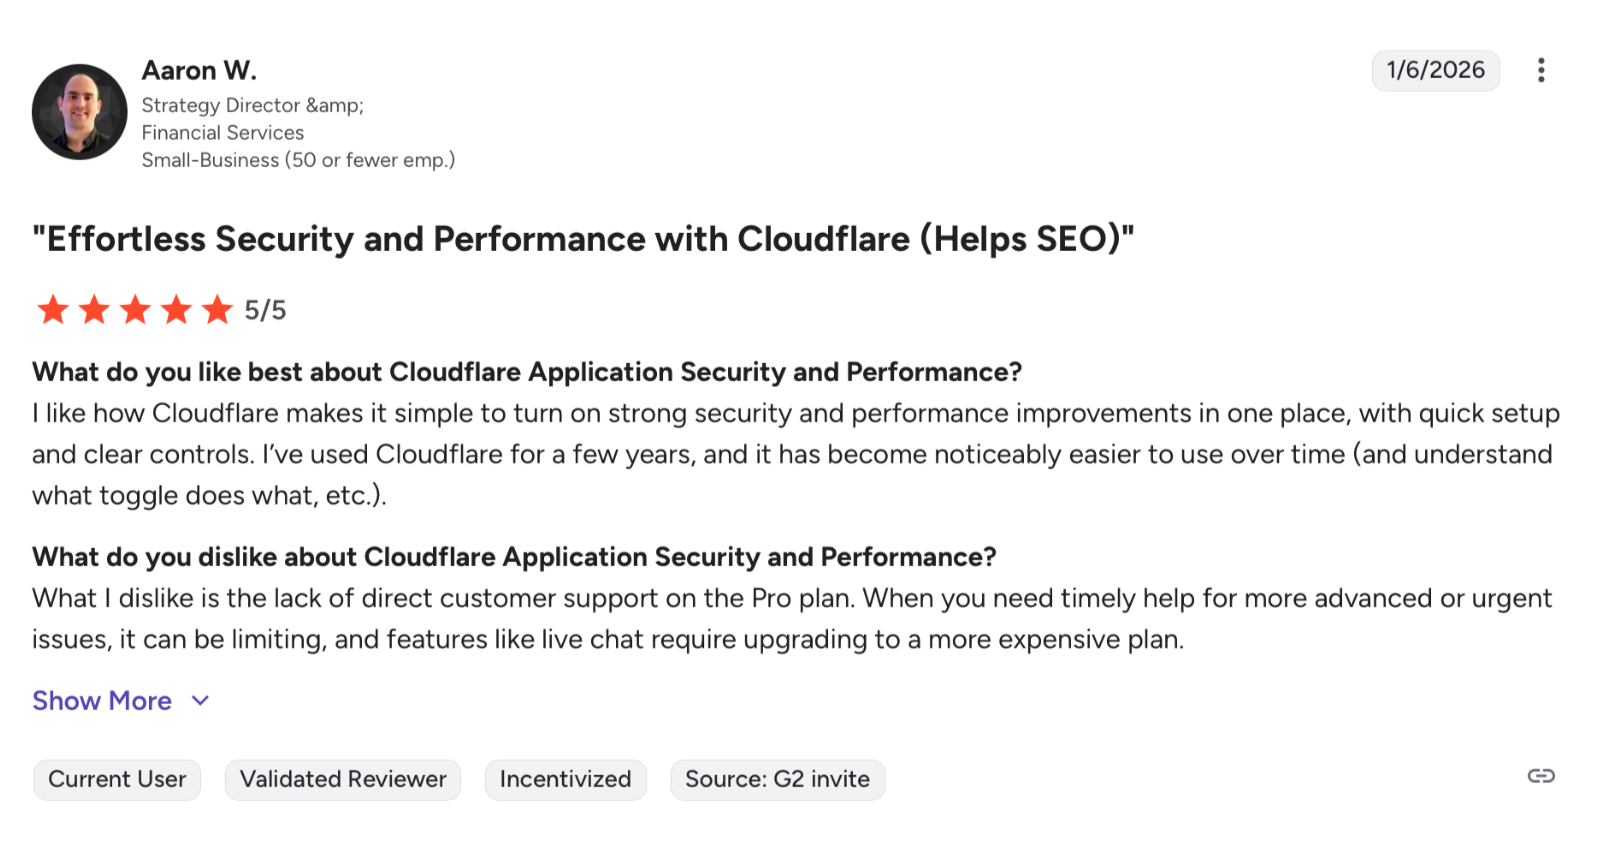Click the third rating star

coord(135,310)
